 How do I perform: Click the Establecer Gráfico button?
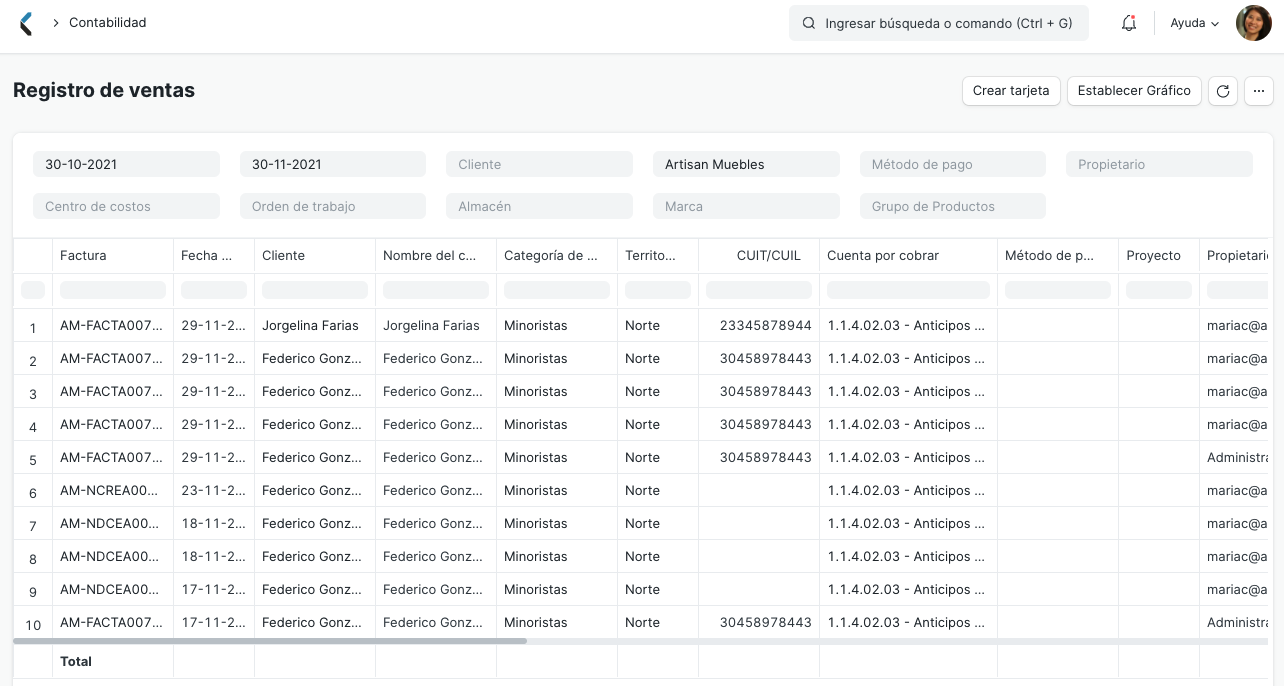point(1134,91)
